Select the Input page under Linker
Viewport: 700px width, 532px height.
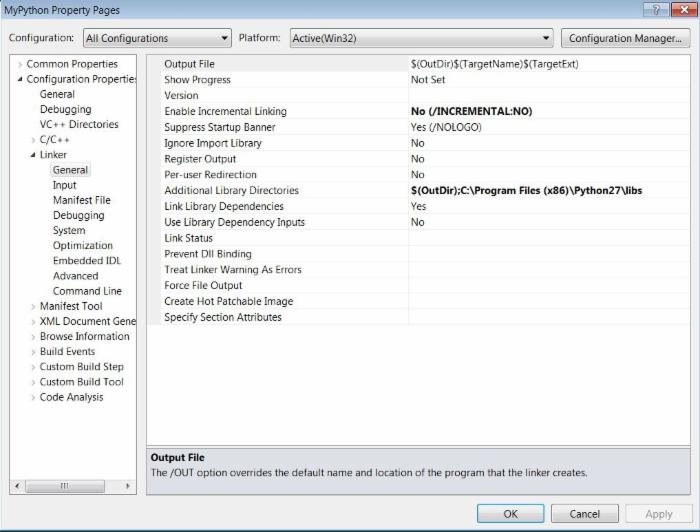64,185
